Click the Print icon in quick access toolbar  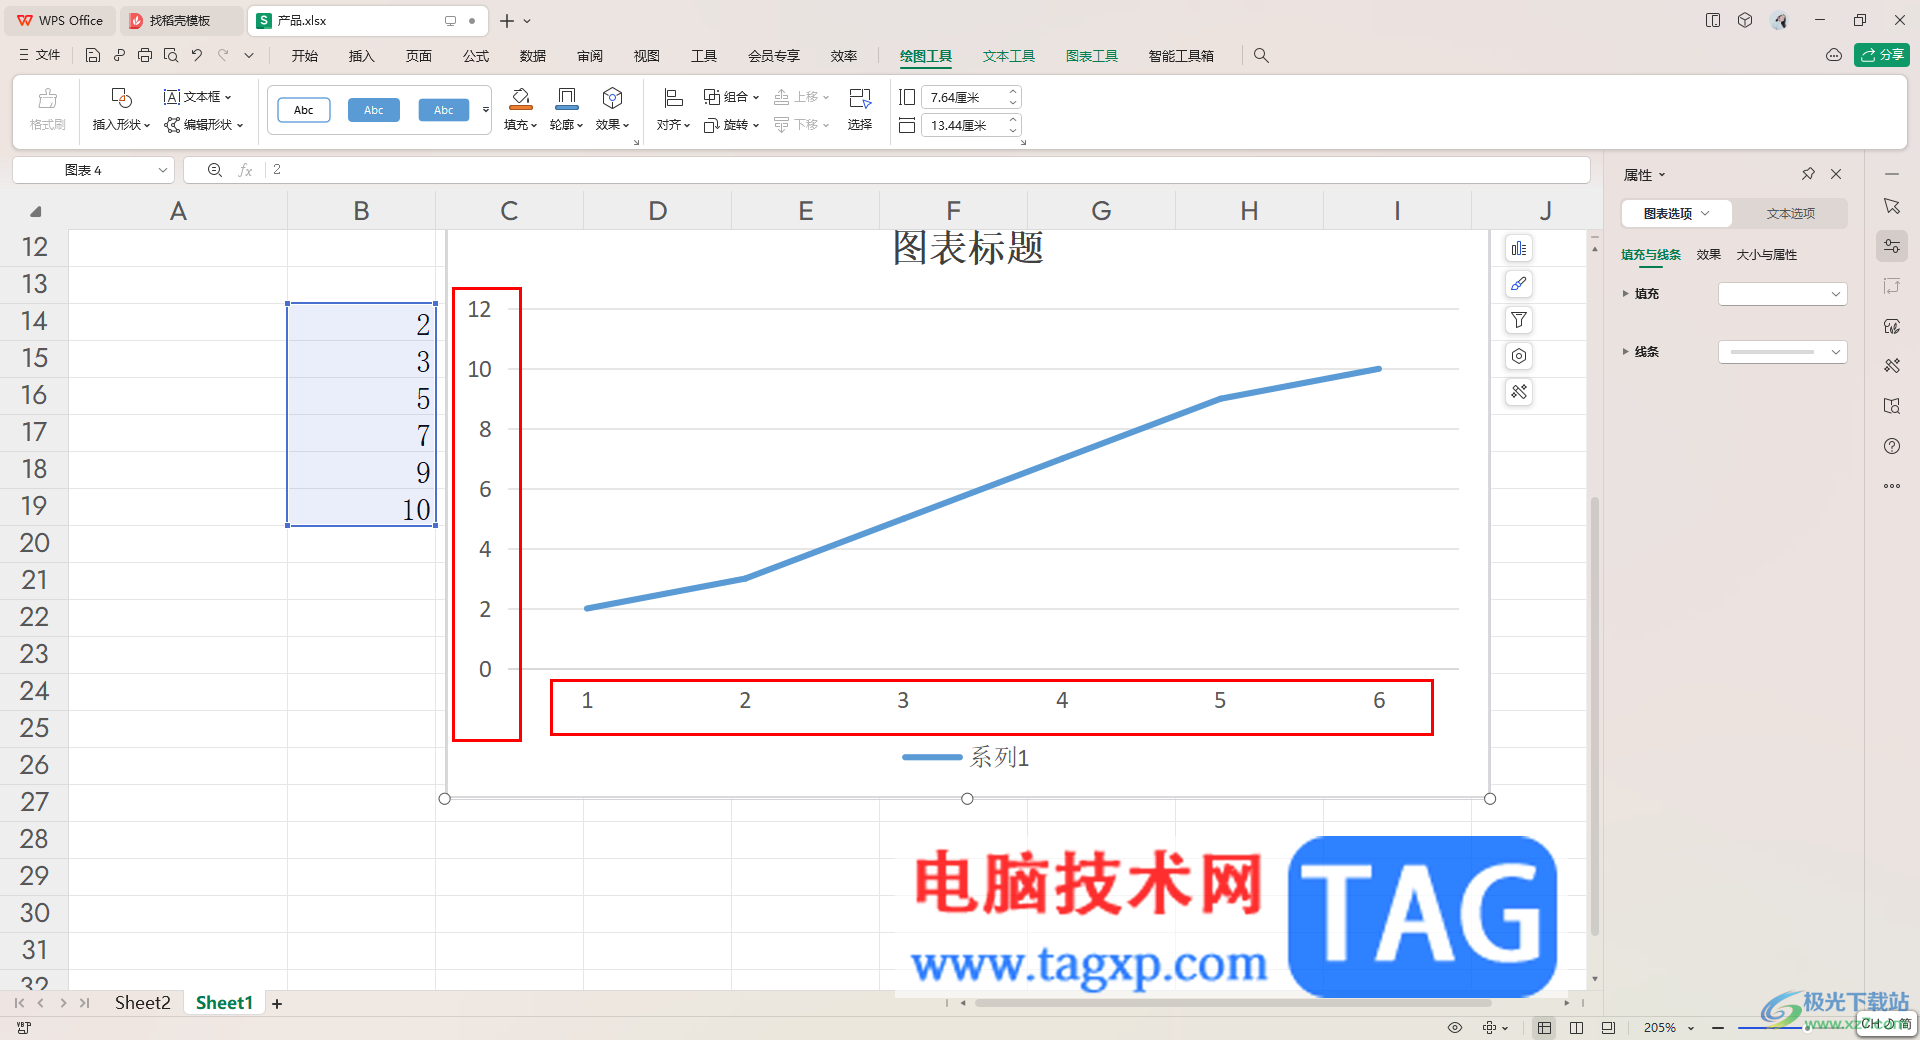tap(145, 56)
